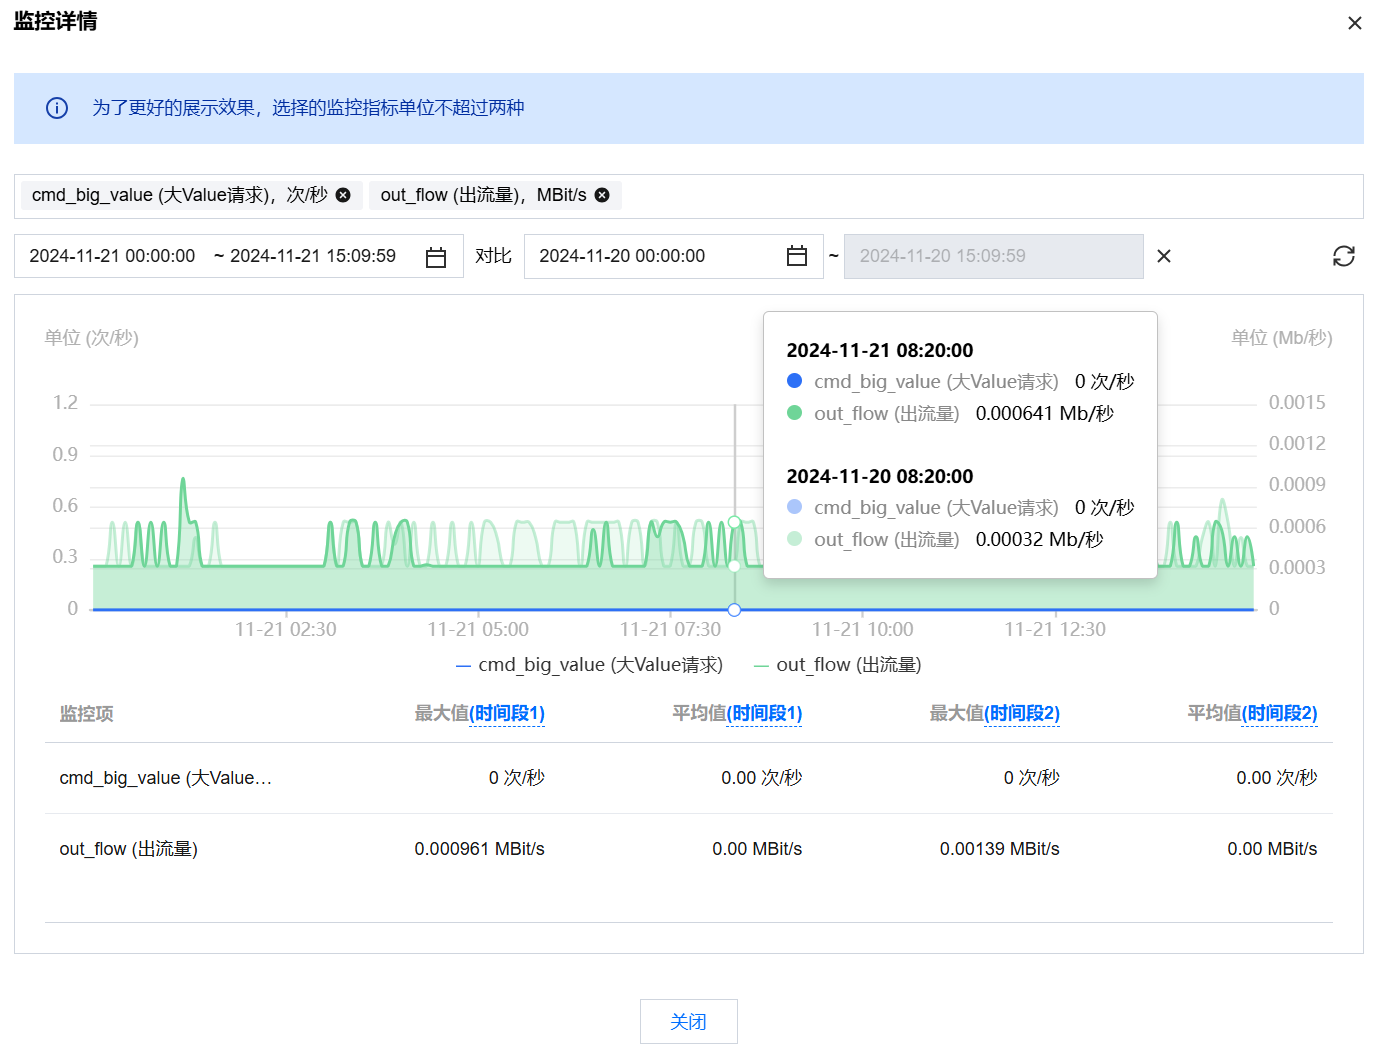
Task: Click the 关闭 button
Action: (x=688, y=1021)
